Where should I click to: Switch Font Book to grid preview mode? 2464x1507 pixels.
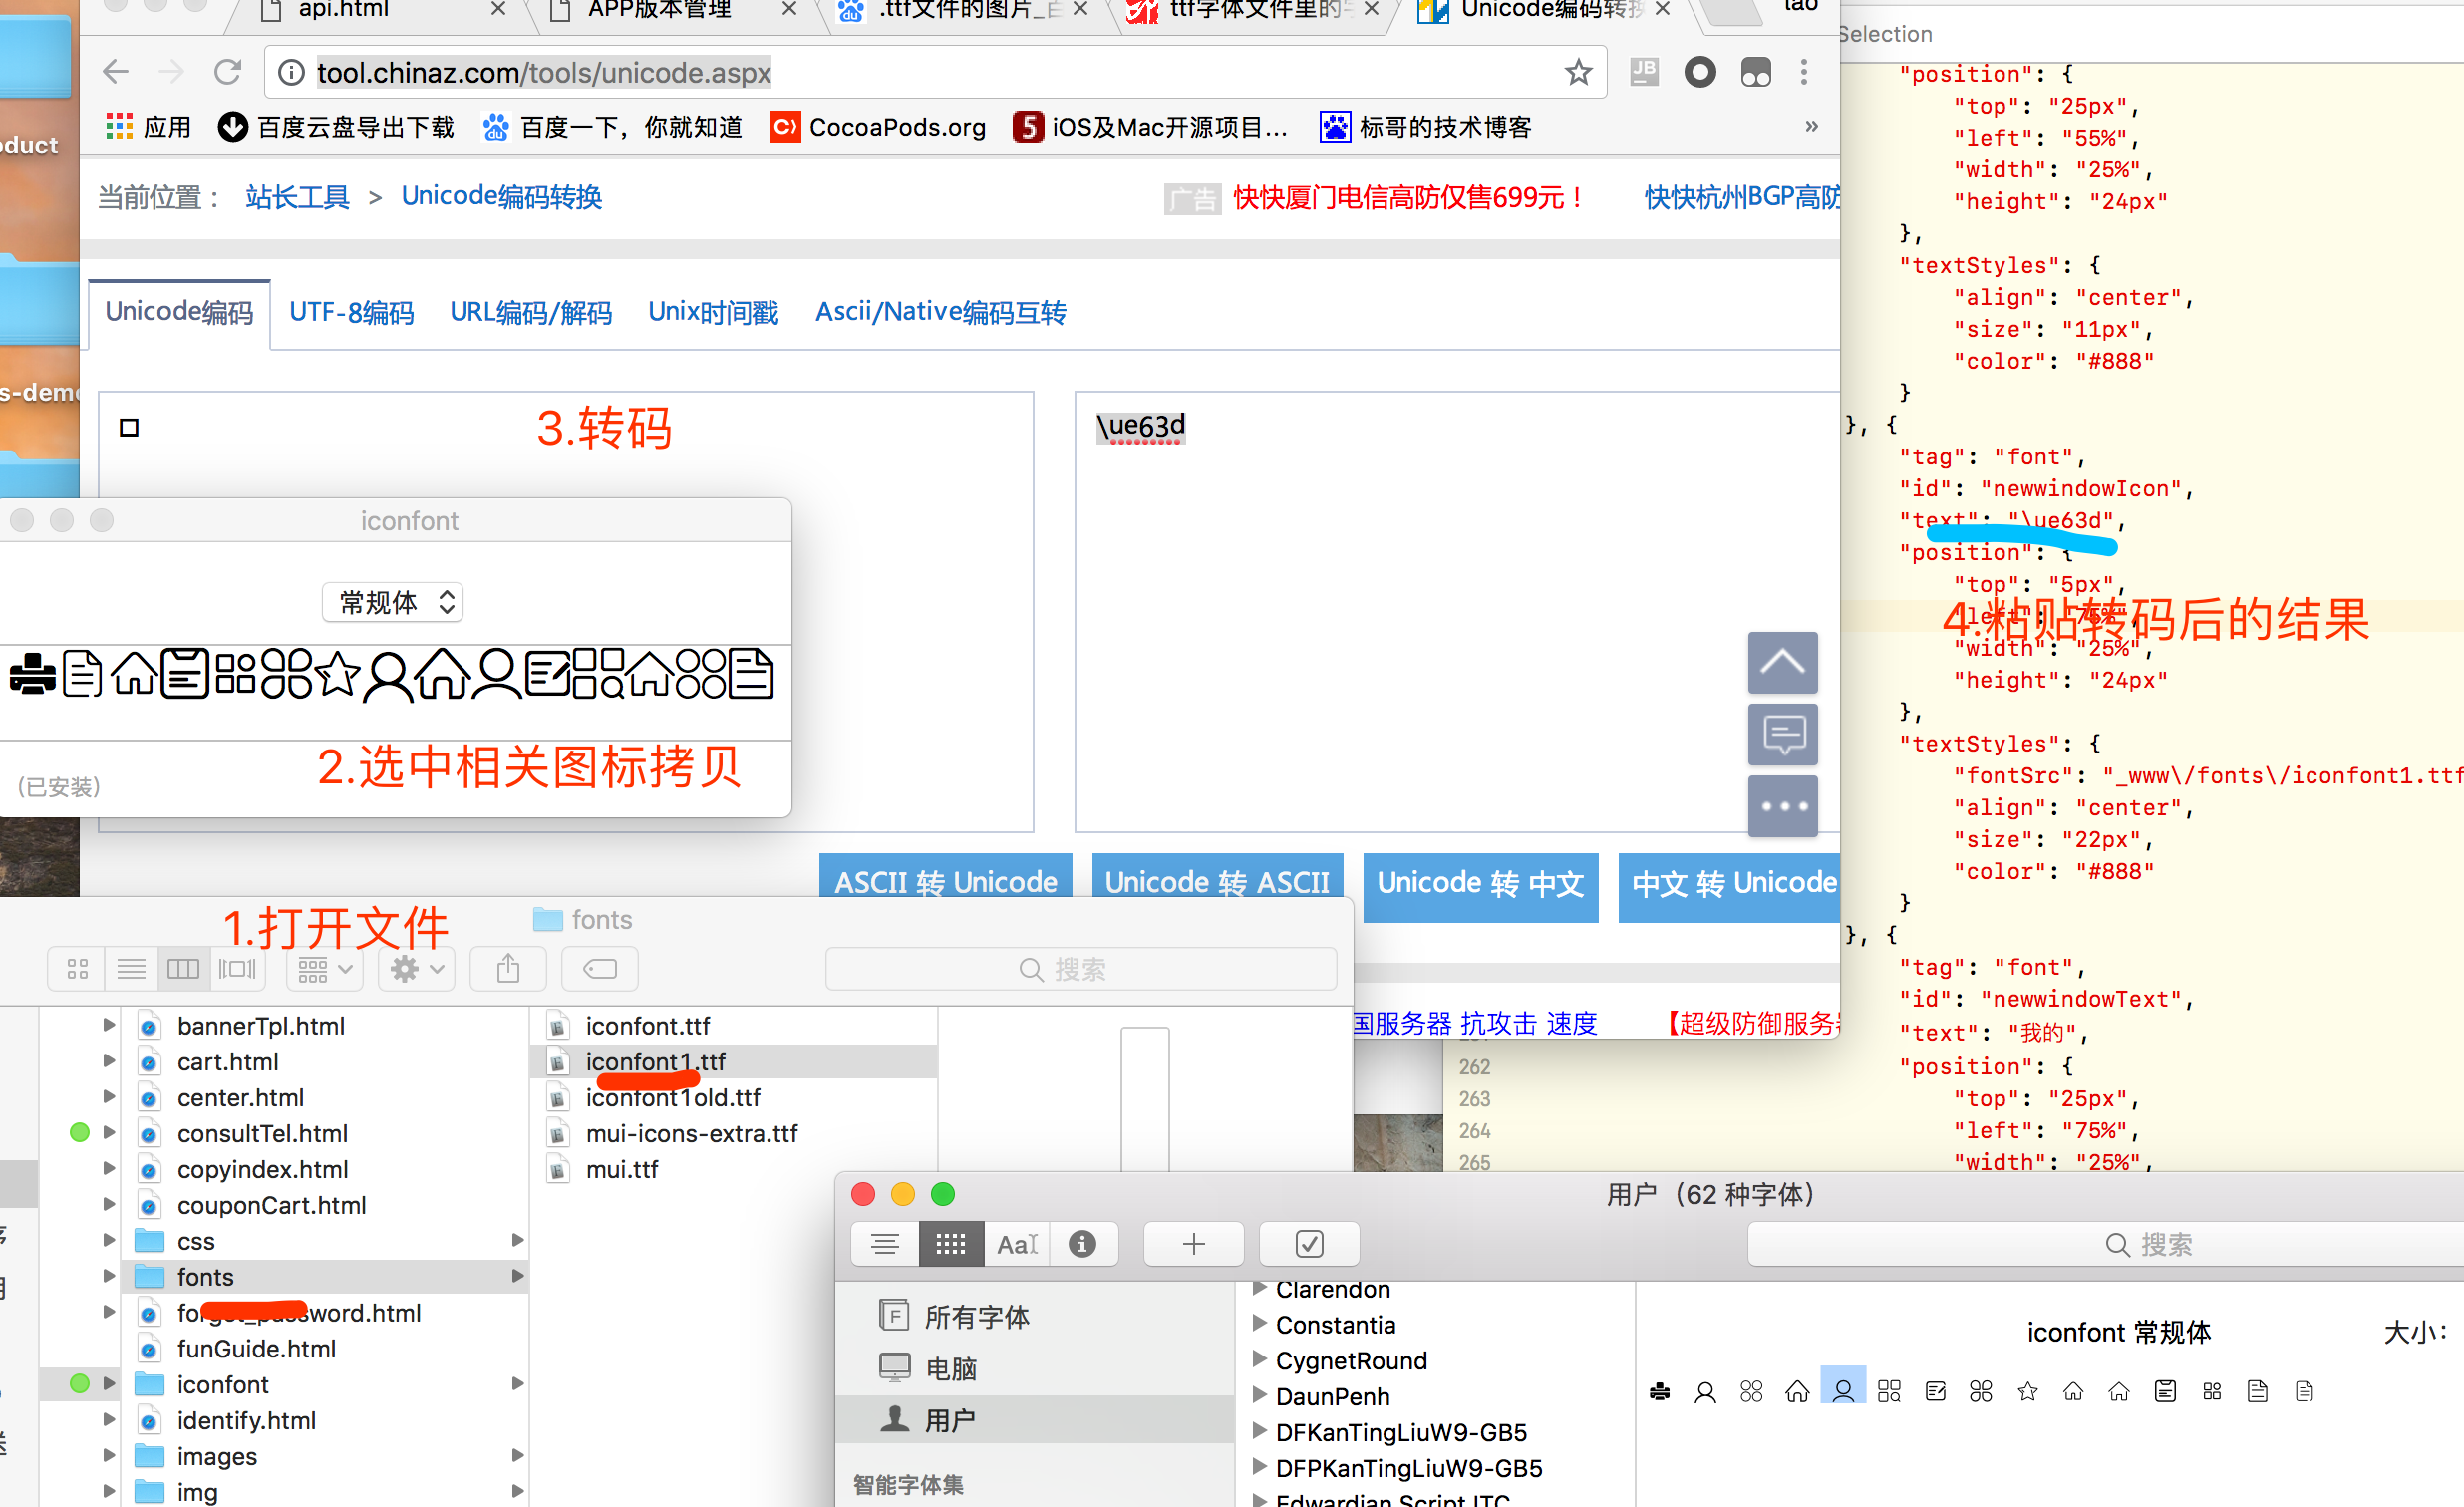coord(951,1244)
